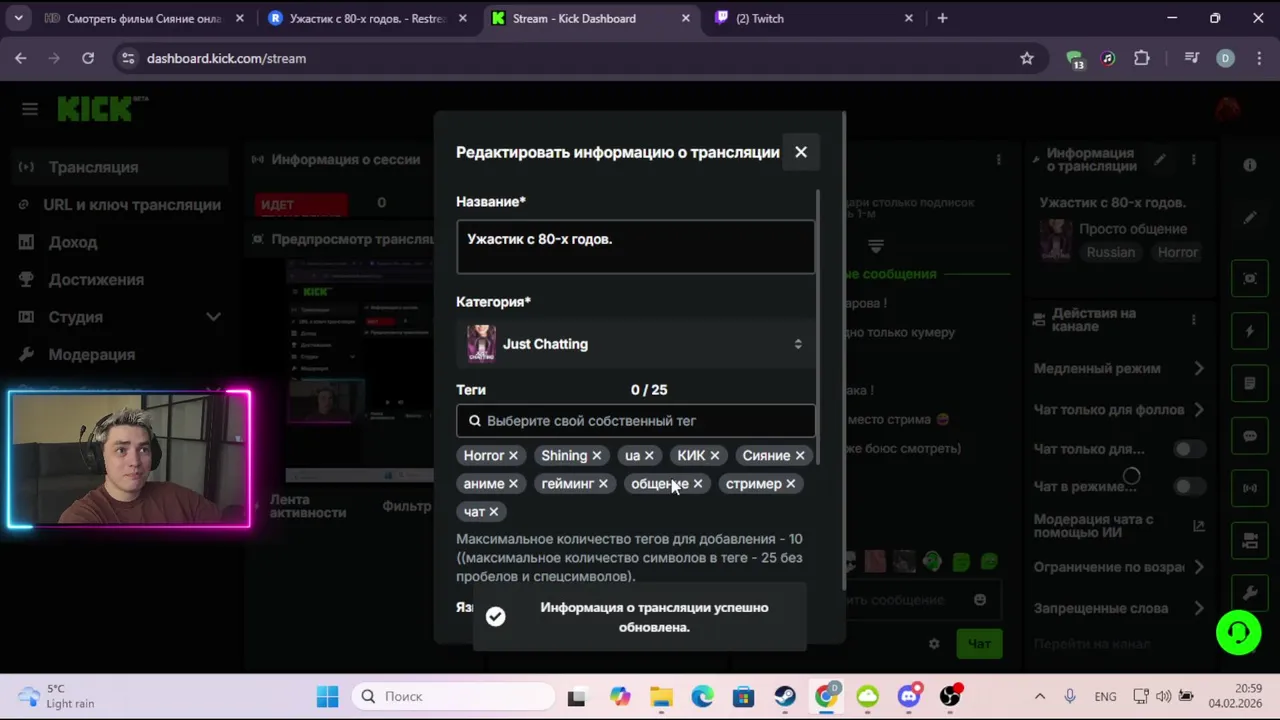Viewport: 1280px width, 720px height.
Task: Send message with green Чат button
Action: coord(979,644)
